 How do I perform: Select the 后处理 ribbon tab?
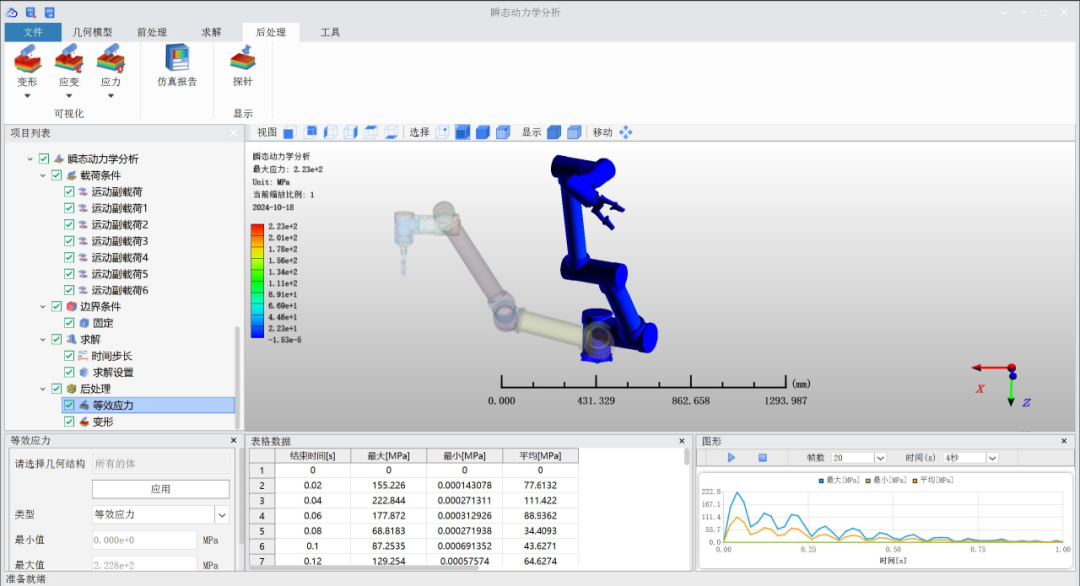[271, 32]
